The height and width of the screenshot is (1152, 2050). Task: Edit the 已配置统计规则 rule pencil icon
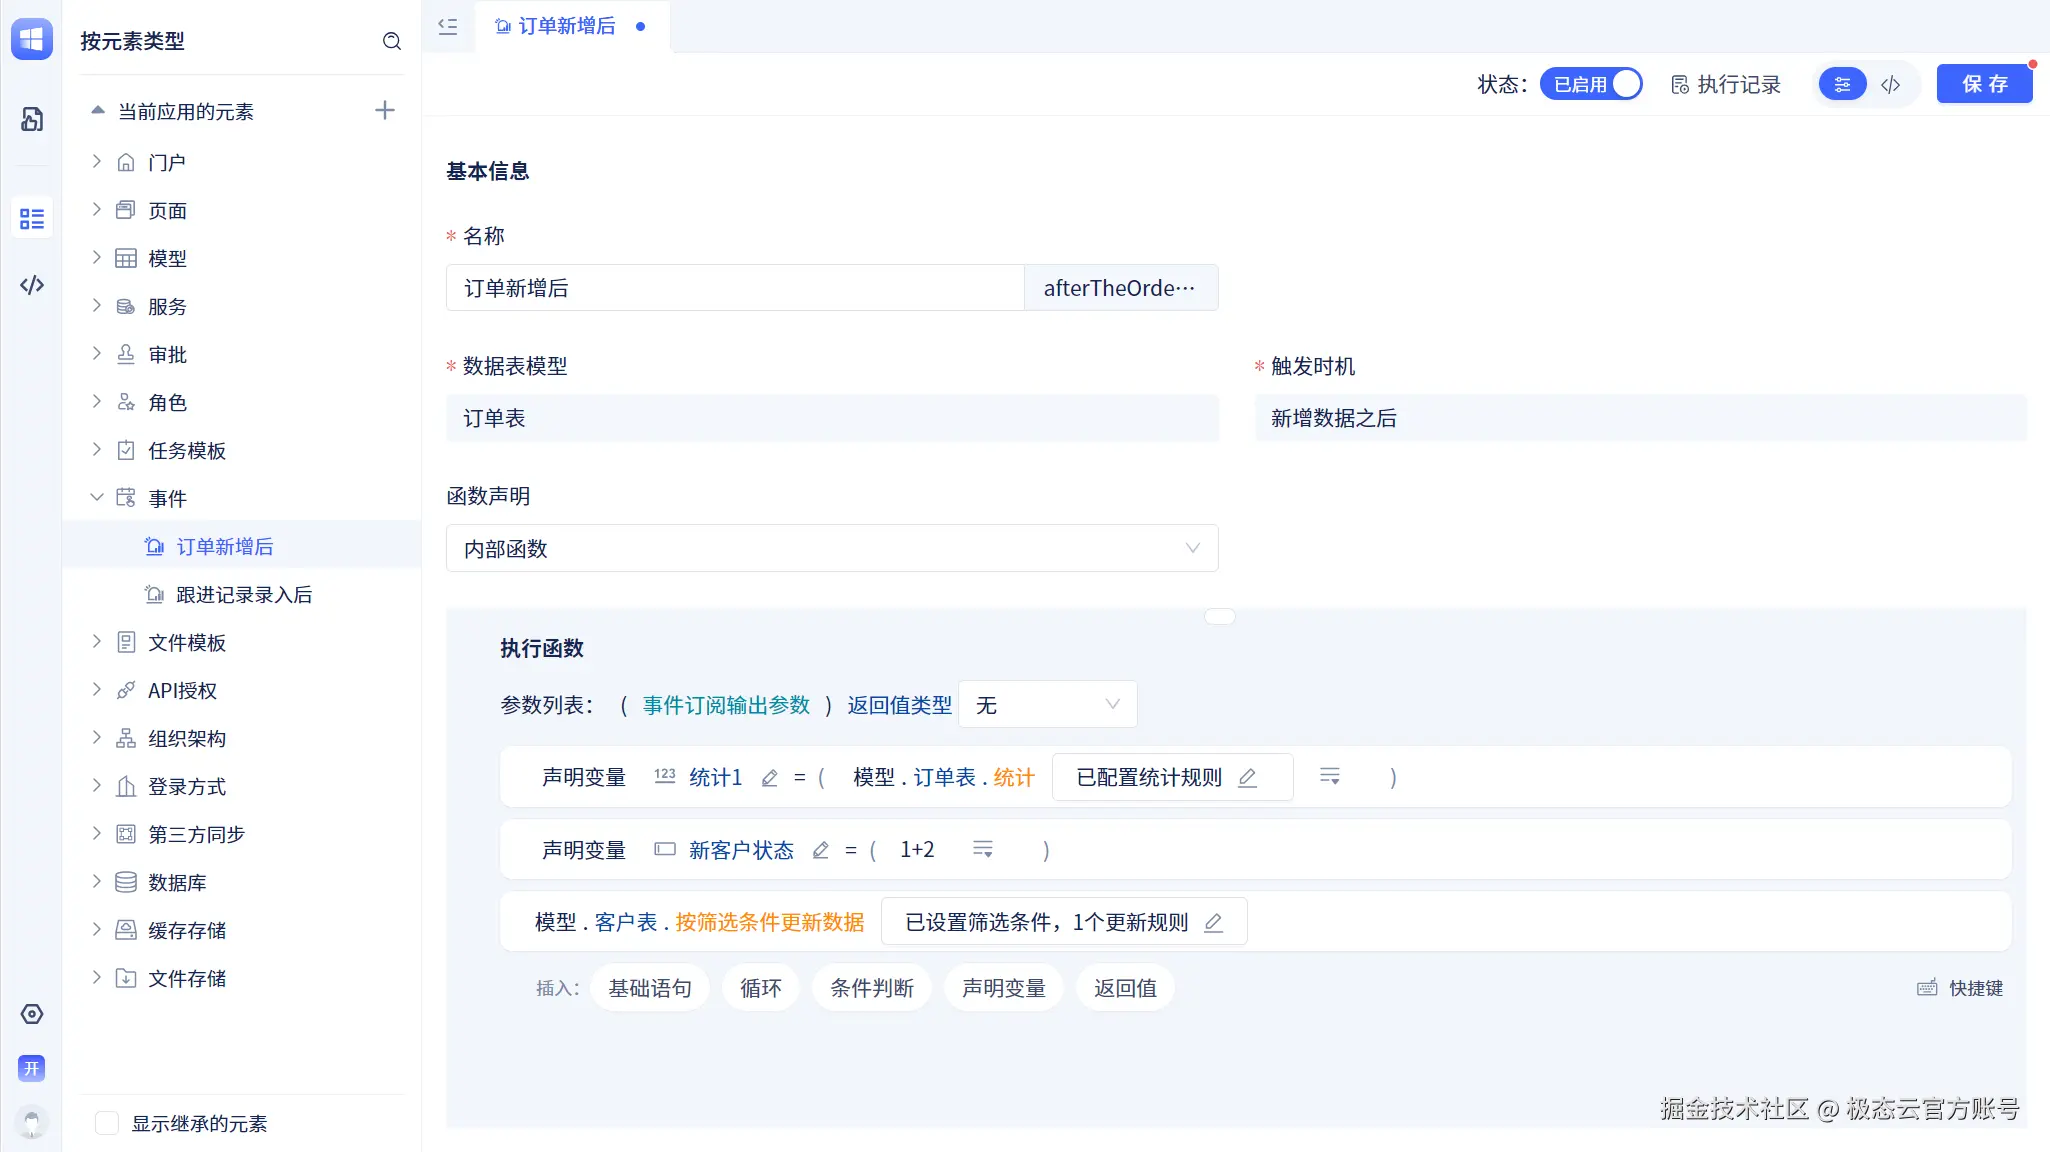coord(1247,778)
